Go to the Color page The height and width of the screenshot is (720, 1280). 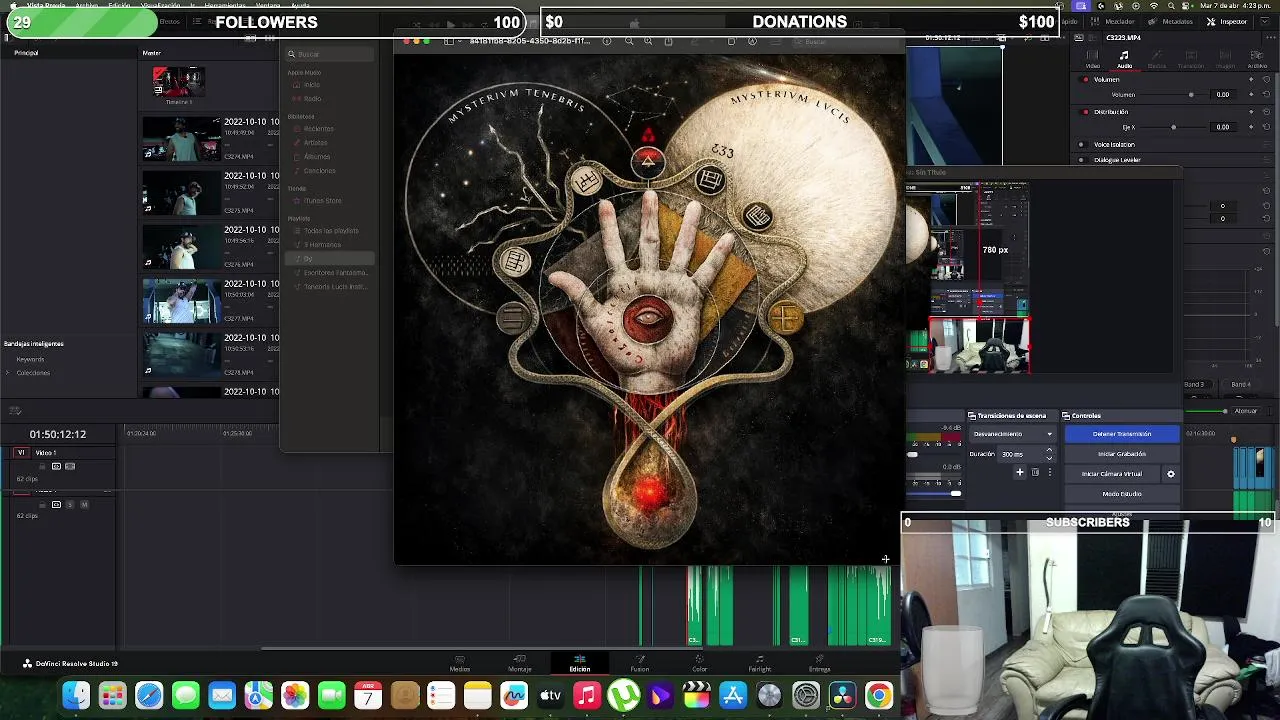tap(699, 664)
